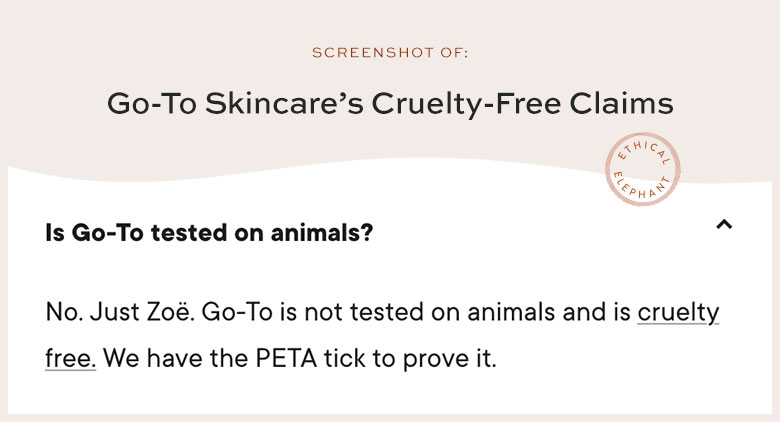Click the name 'Zoë' in the answer

click(x=169, y=312)
